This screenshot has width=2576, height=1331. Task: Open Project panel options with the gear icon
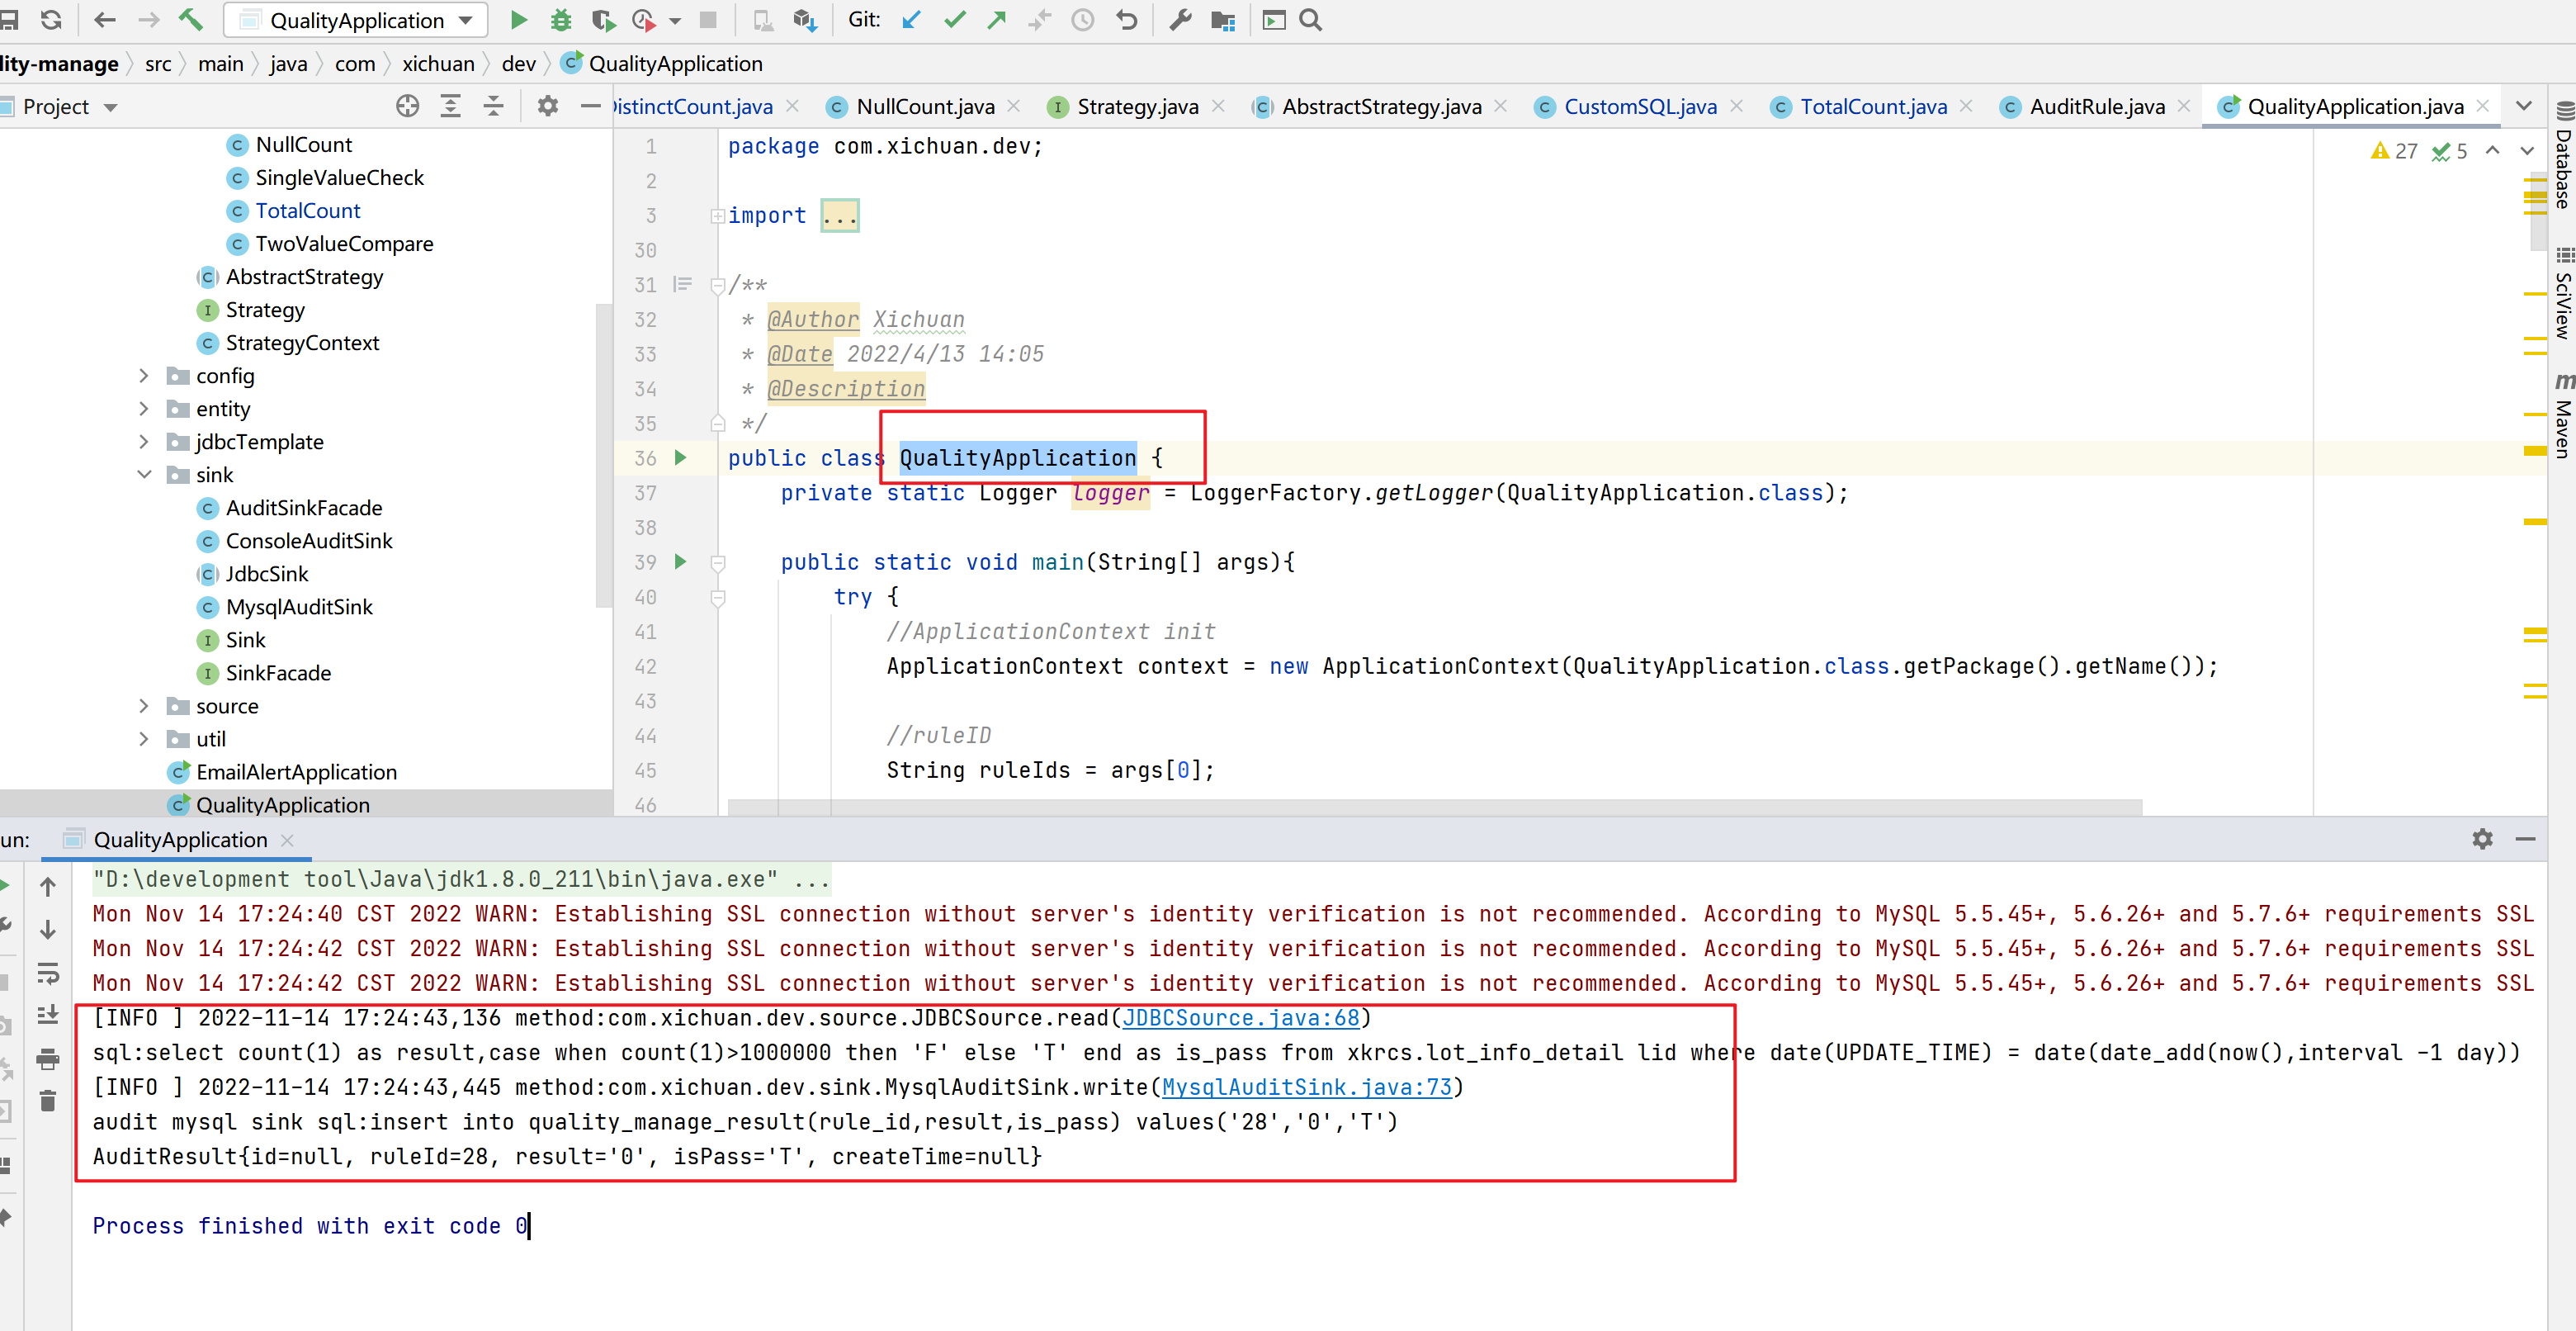pyautogui.click(x=548, y=106)
